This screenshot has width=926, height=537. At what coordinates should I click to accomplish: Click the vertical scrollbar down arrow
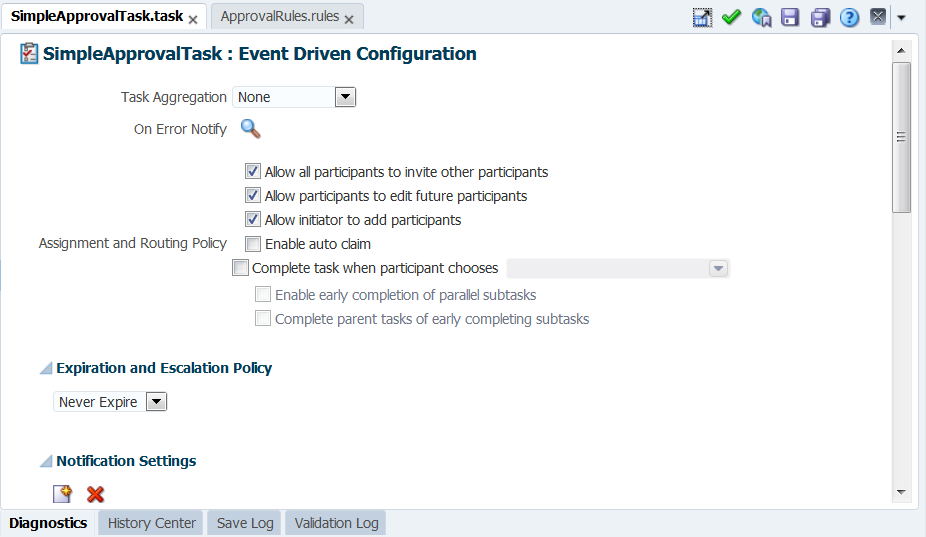pyautogui.click(x=901, y=492)
